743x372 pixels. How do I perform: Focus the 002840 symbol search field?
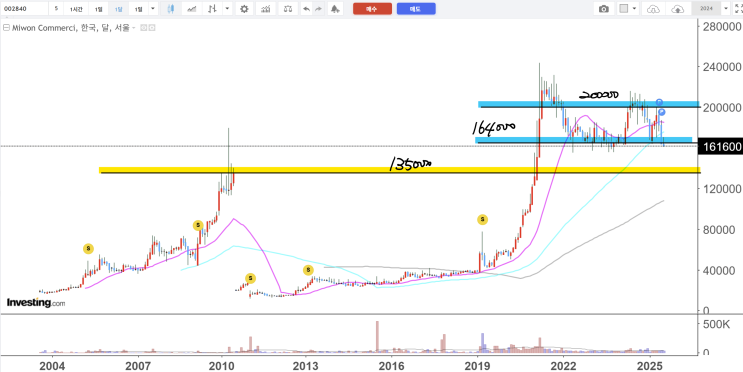pos(24,9)
